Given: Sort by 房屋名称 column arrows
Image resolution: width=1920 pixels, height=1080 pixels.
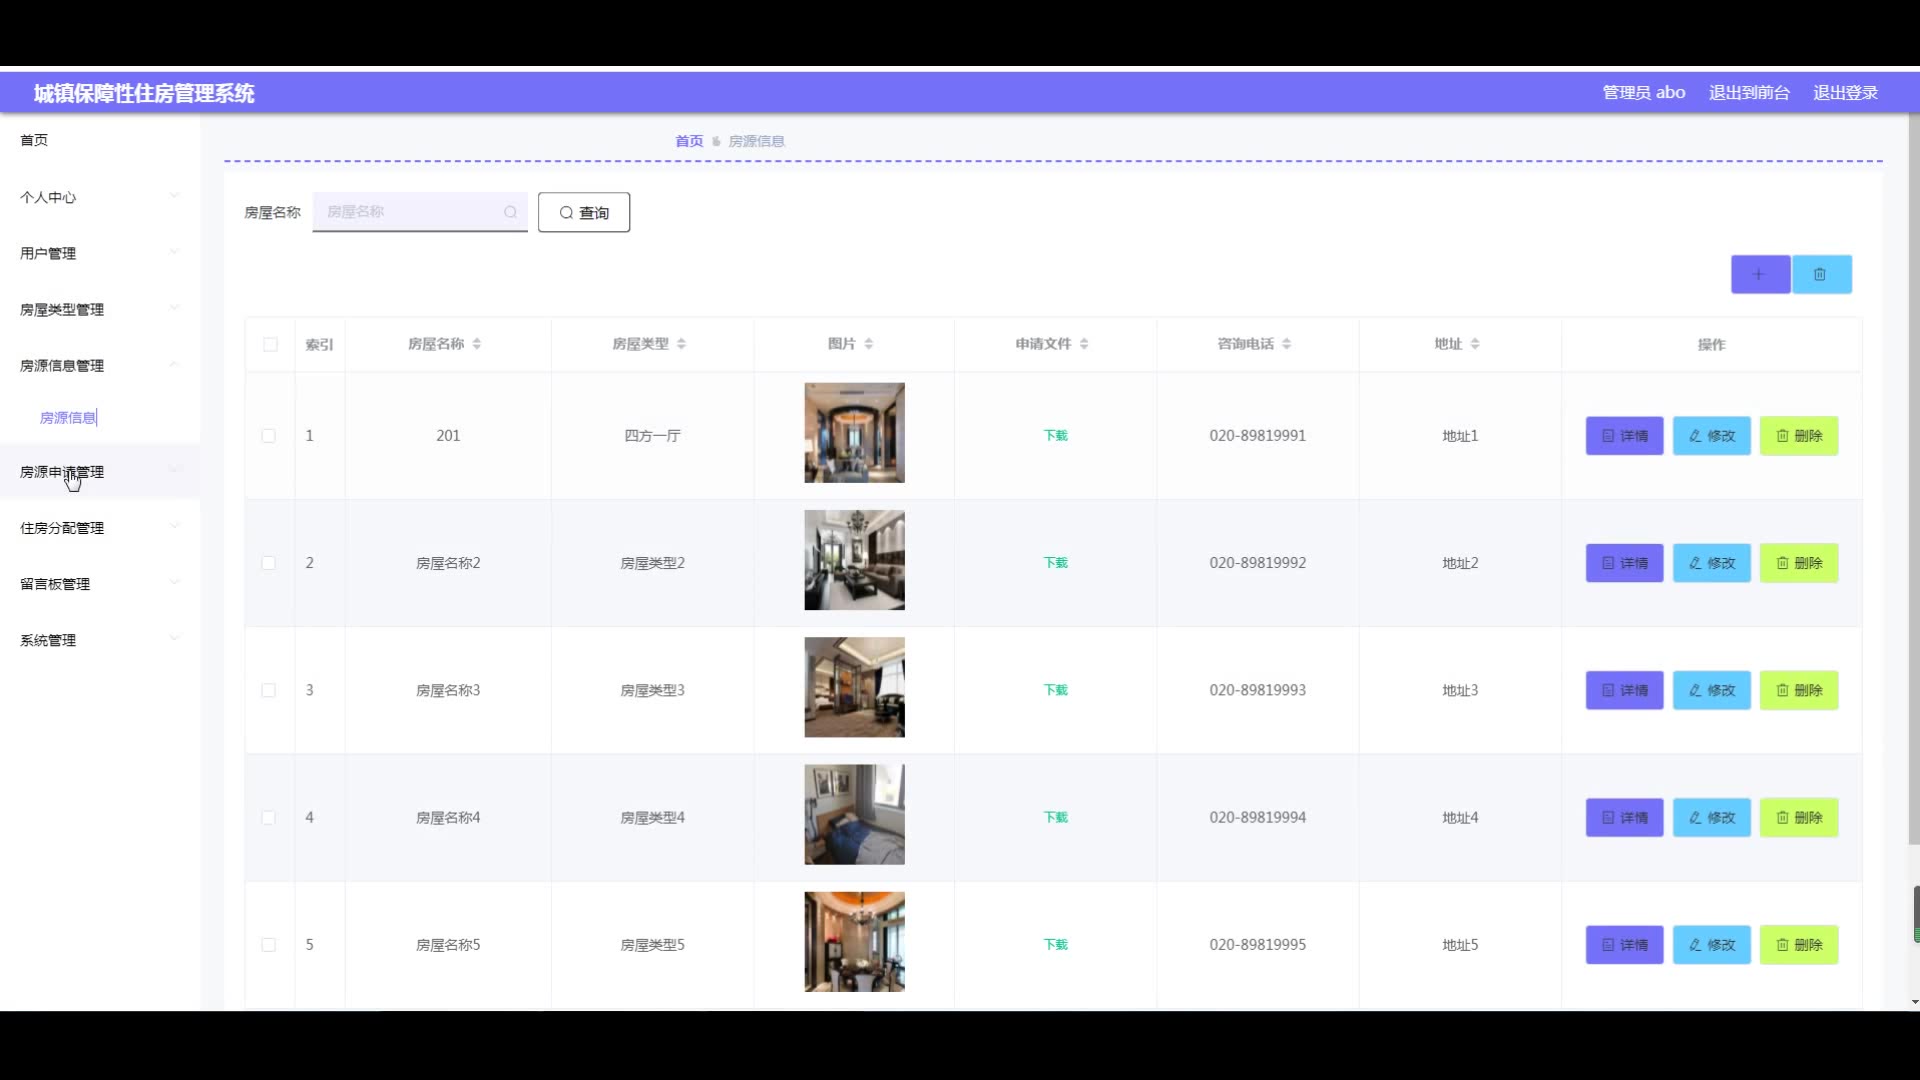Looking at the screenshot, I should (x=477, y=344).
